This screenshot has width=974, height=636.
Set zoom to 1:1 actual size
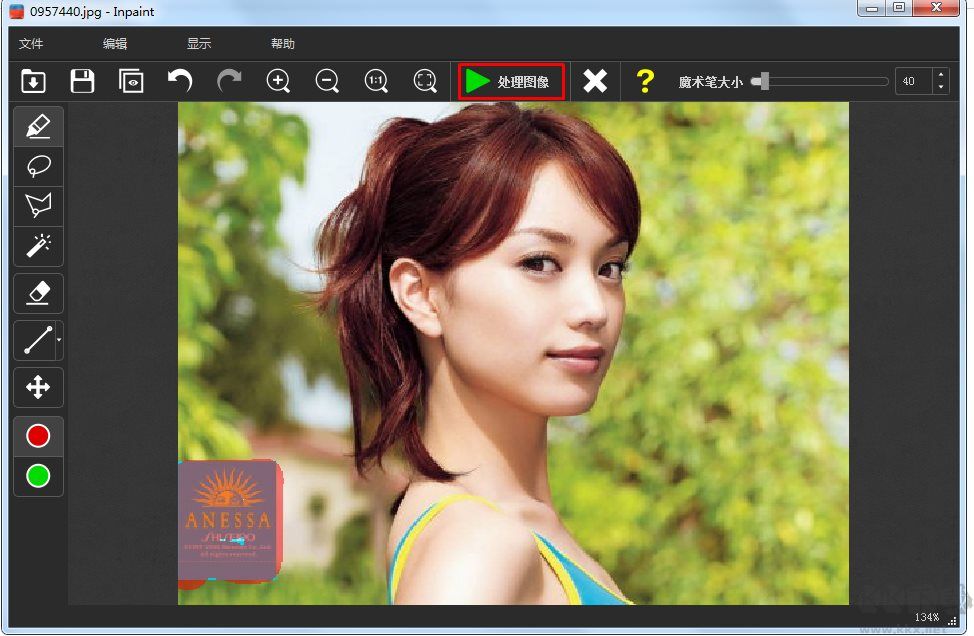click(x=376, y=81)
